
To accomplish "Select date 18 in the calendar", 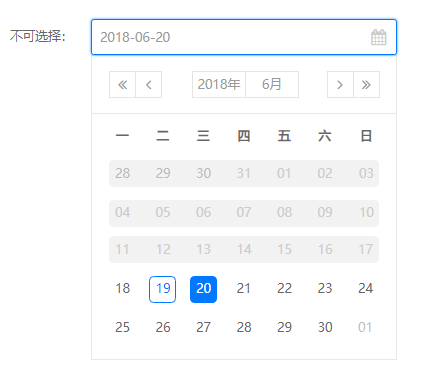I will (122, 289).
